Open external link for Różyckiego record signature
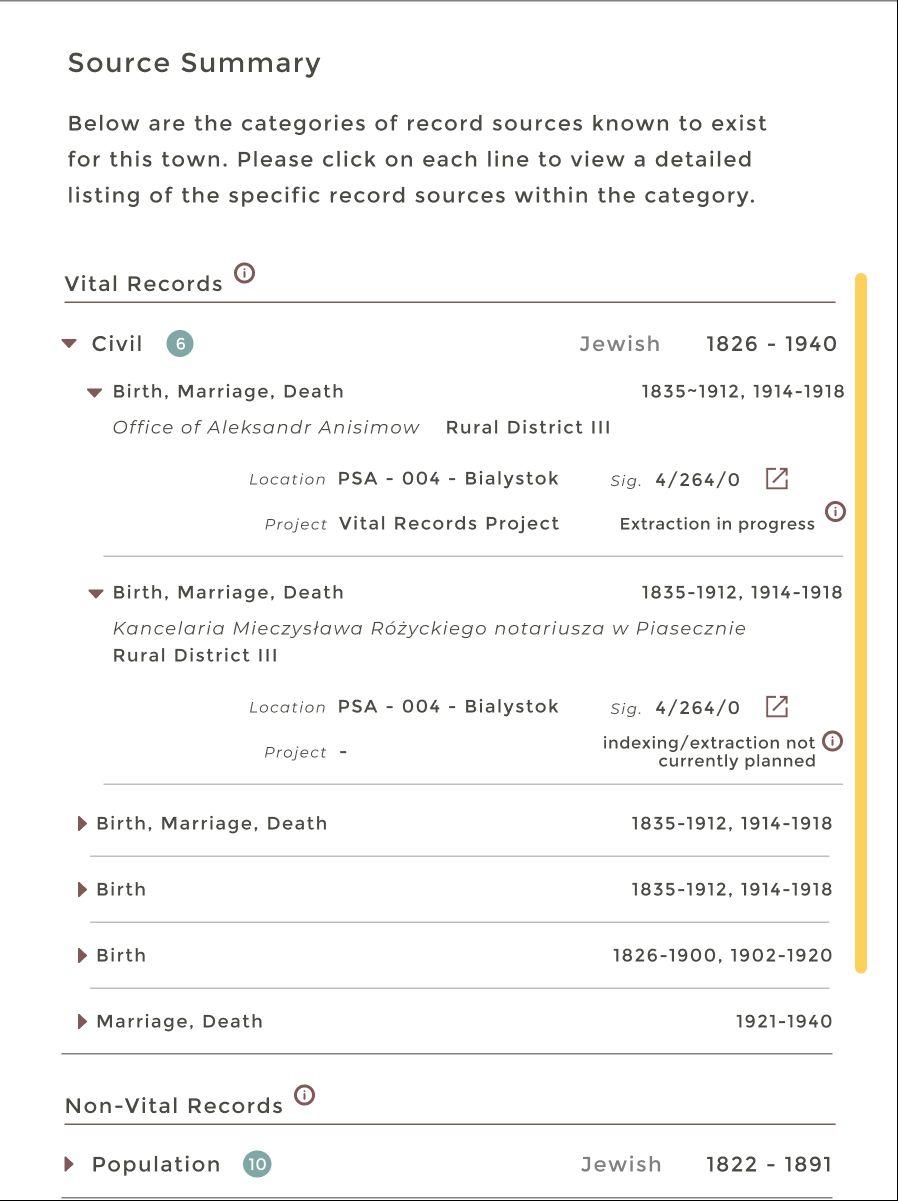 [777, 707]
